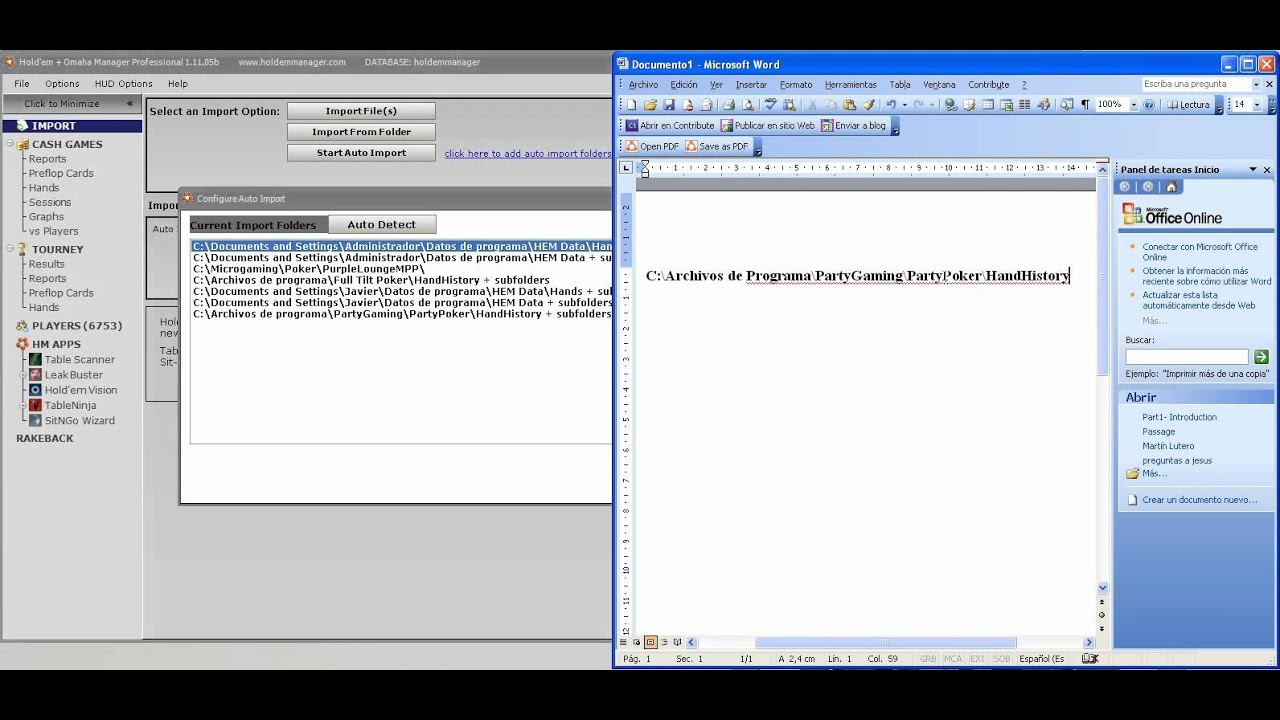Click the New blank document icon in Word
Viewport: 1280px width, 720px height.
pyautogui.click(x=631, y=104)
